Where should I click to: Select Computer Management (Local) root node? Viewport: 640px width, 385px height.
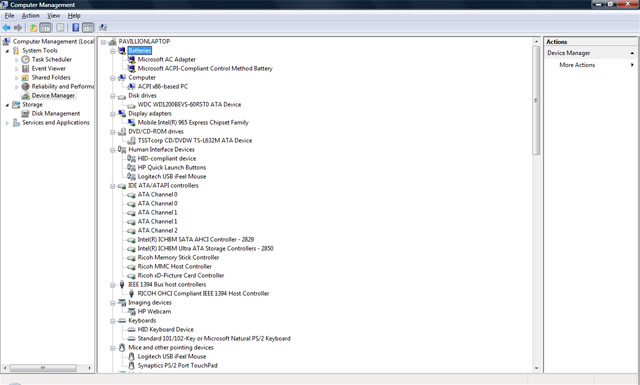(53, 42)
